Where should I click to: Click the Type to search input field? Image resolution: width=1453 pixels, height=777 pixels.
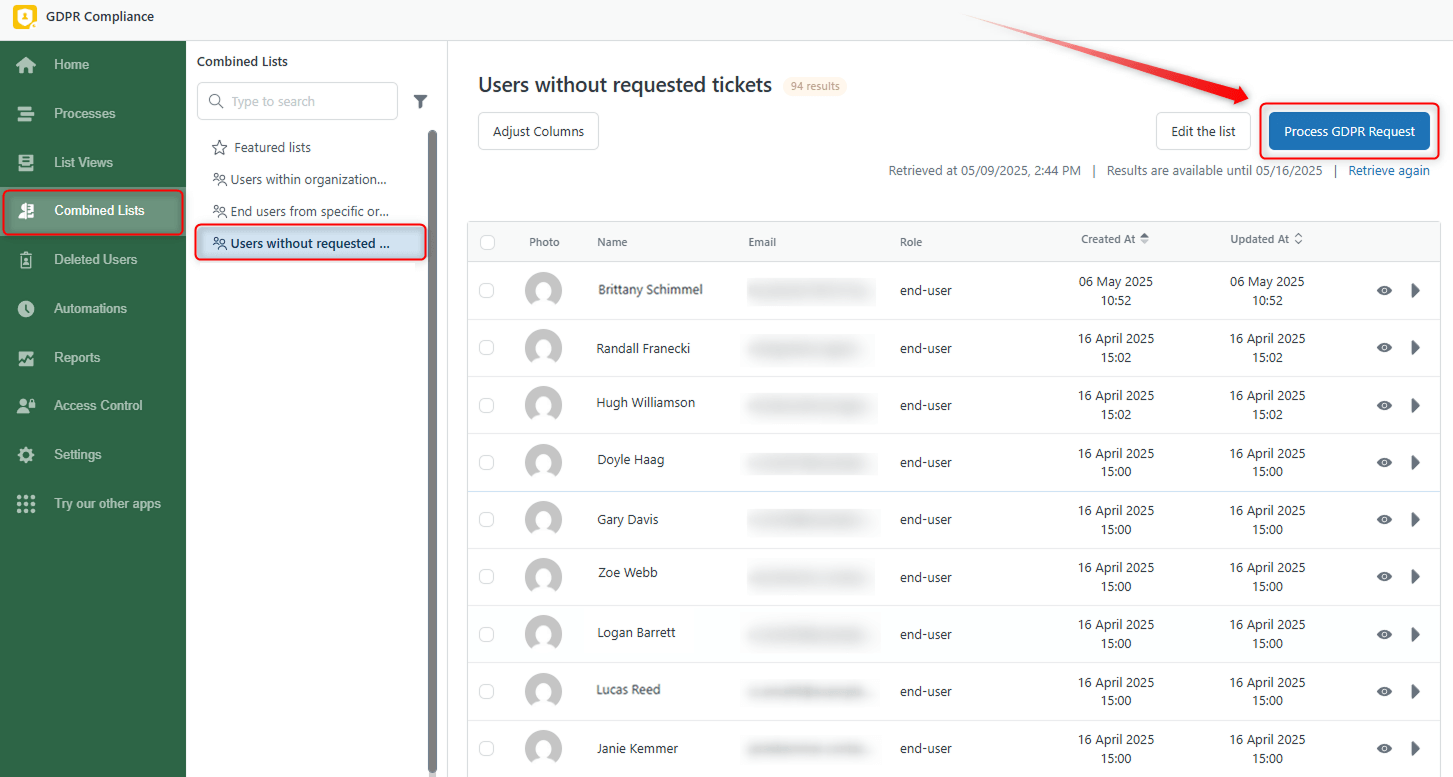pyautogui.click(x=298, y=102)
